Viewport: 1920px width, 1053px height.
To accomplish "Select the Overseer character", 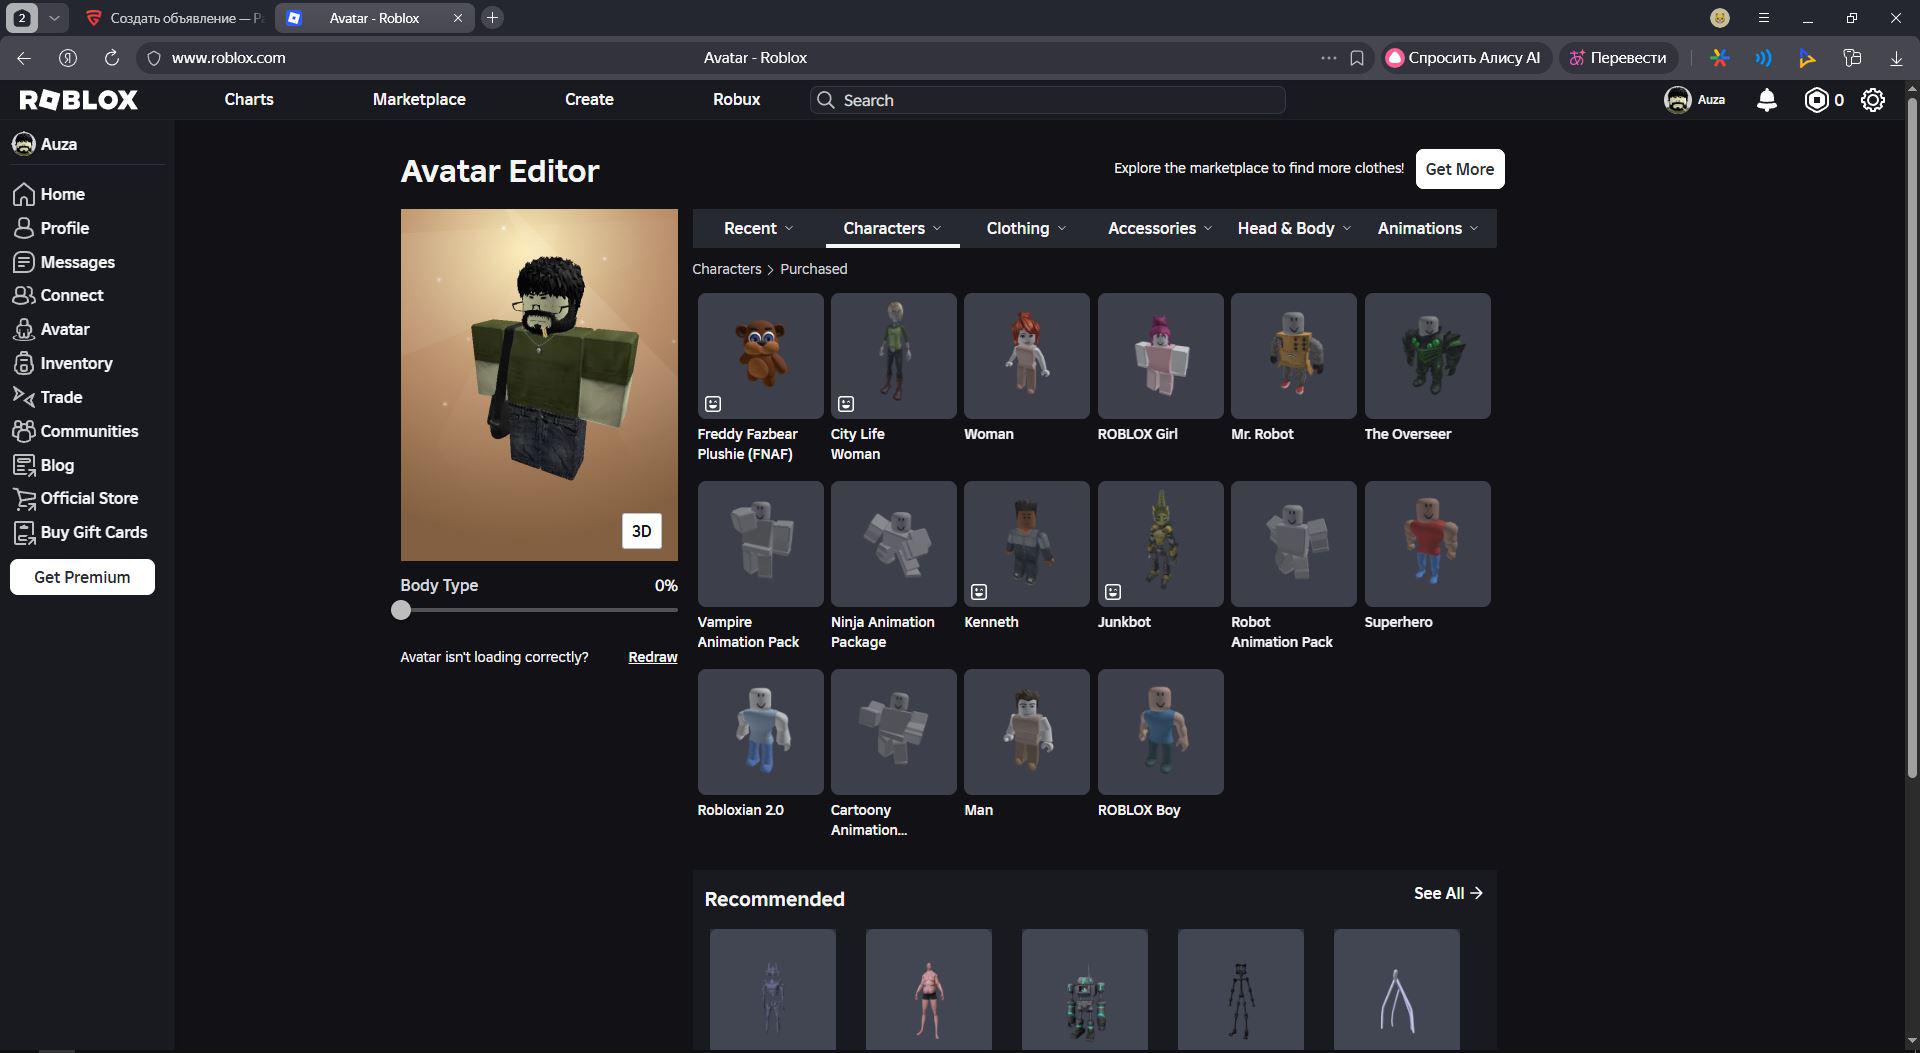I will click(1428, 356).
